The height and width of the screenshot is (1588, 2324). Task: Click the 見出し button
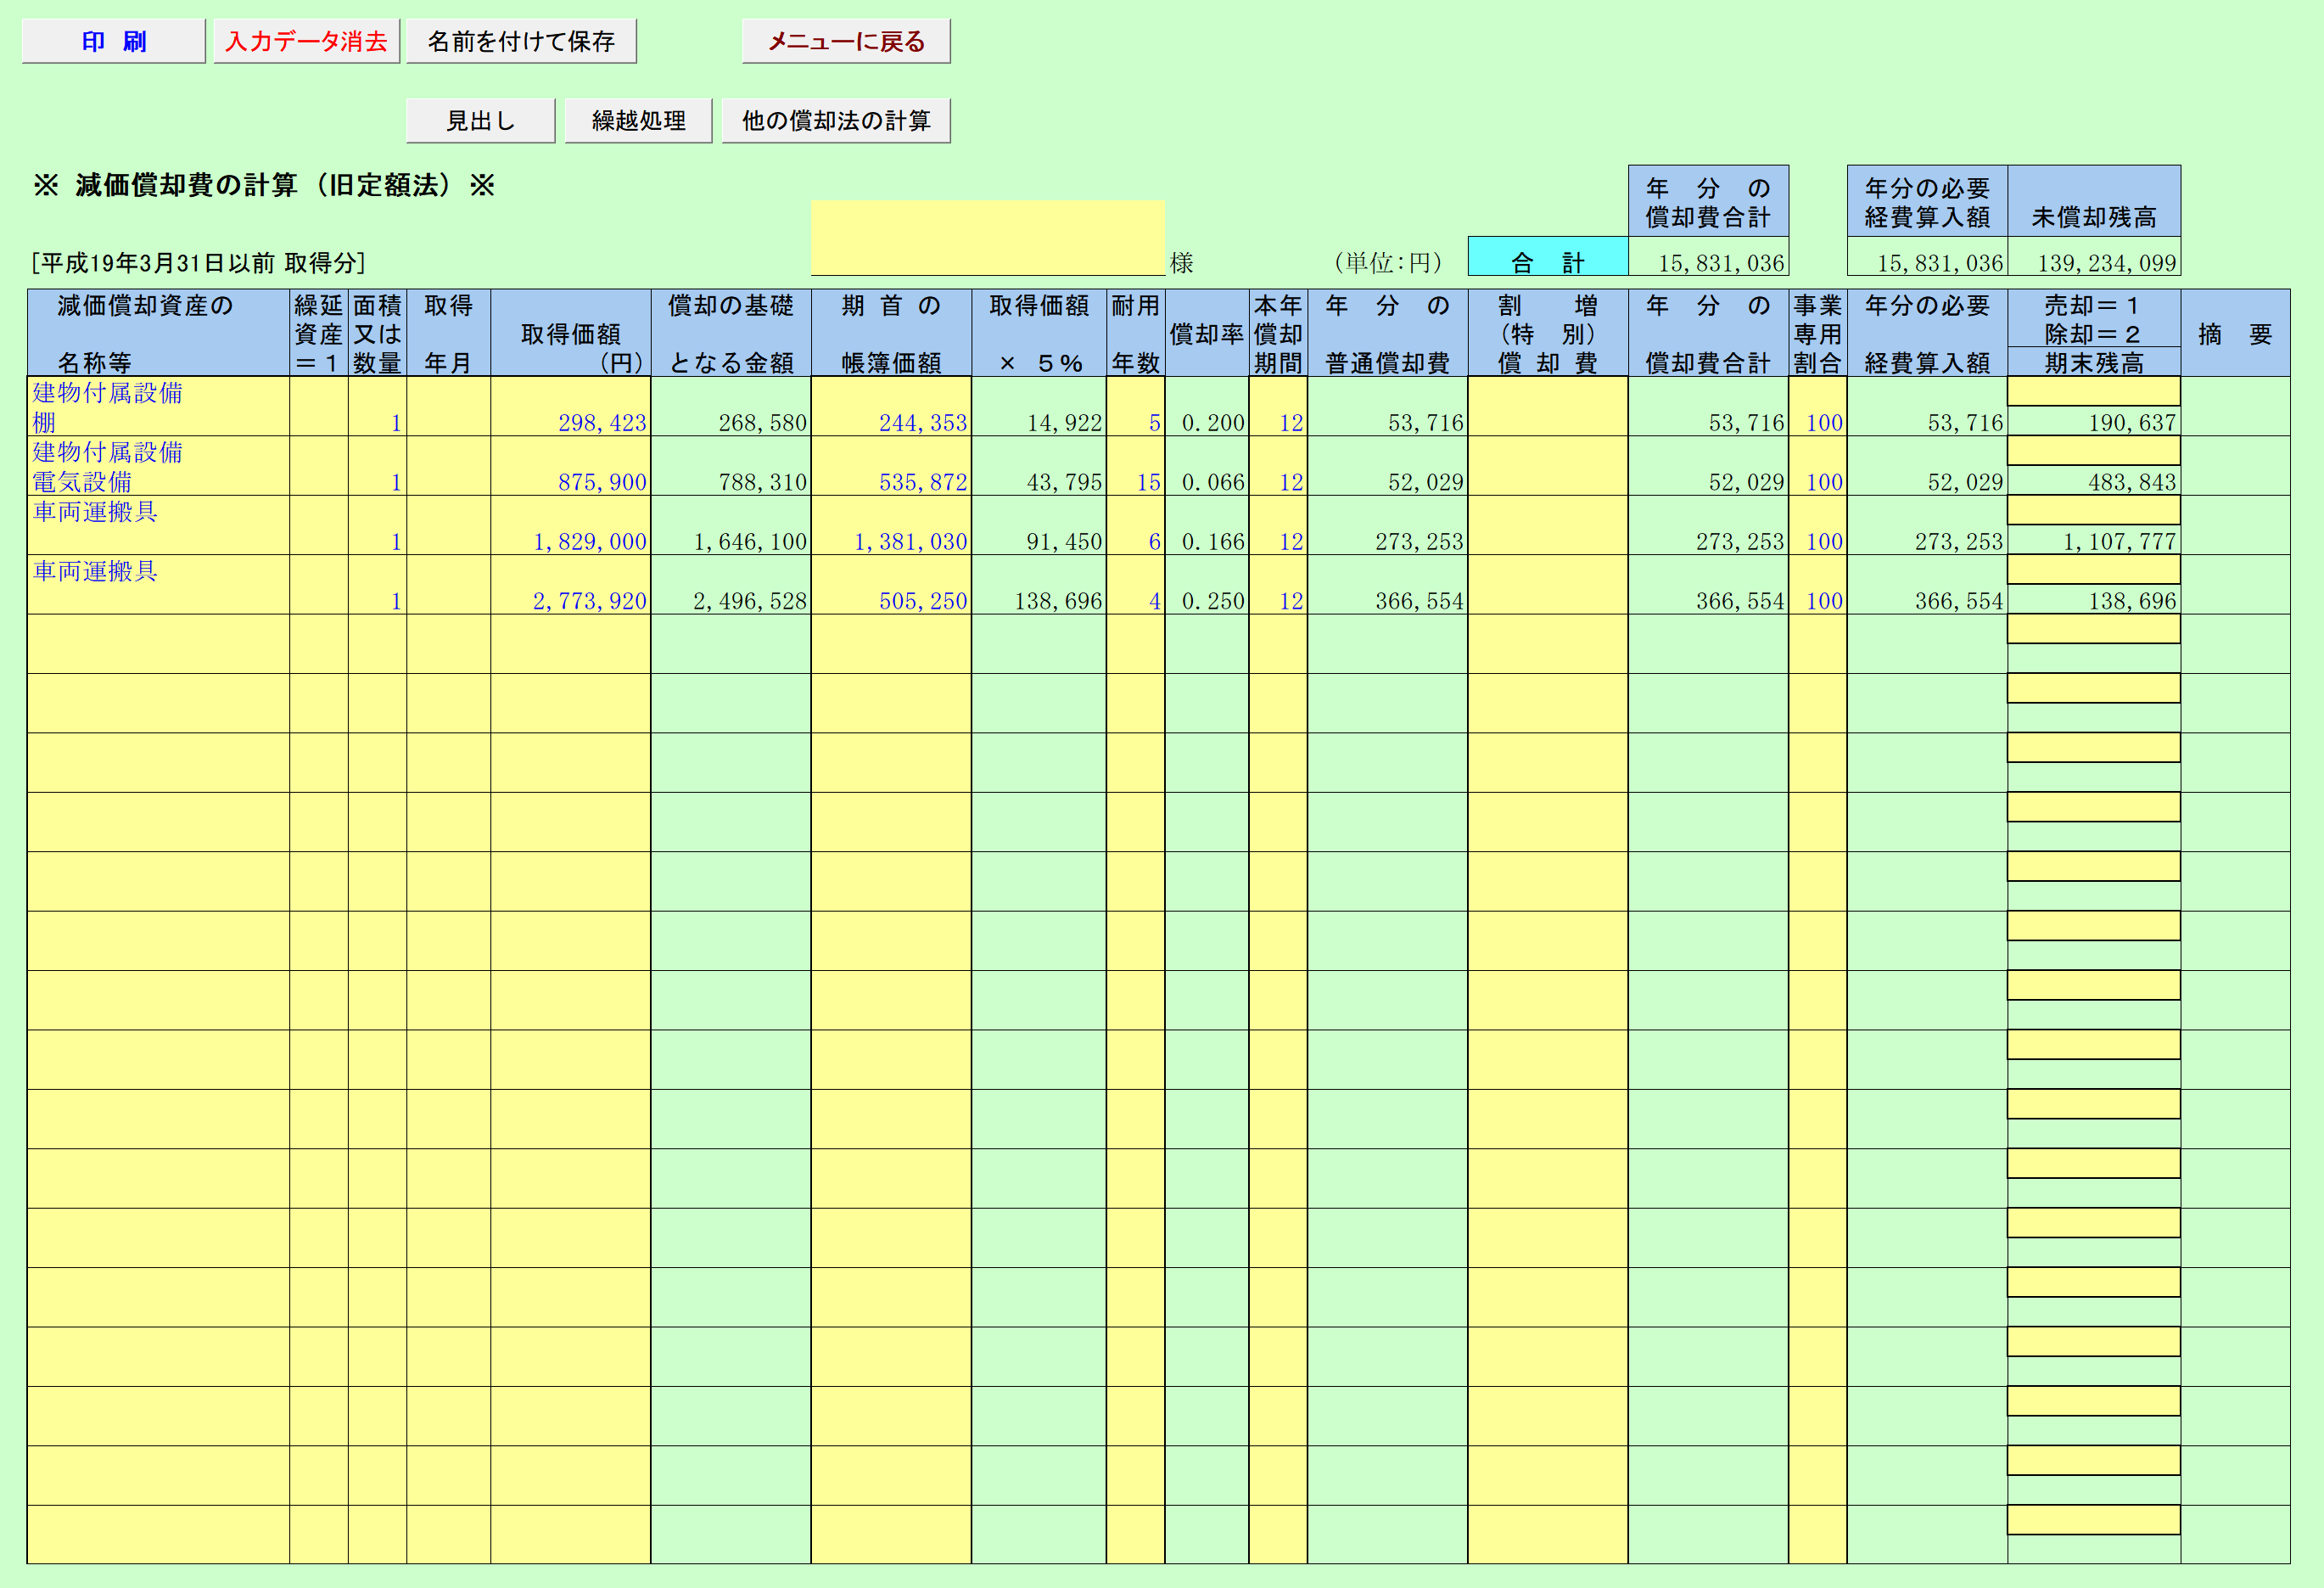pyautogui.click(x=481, y=120)
